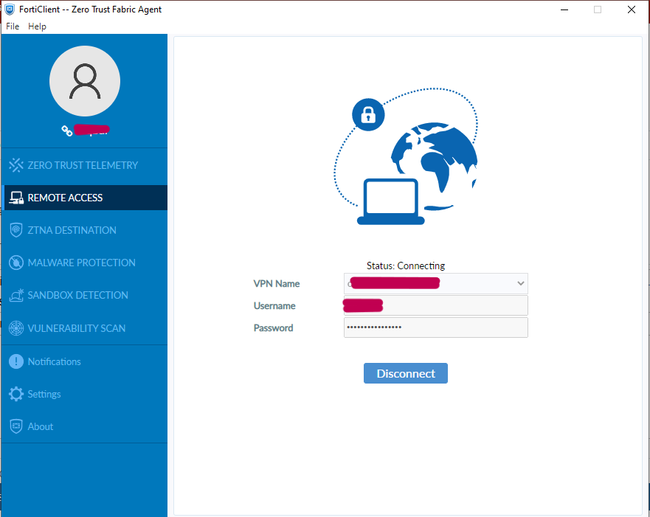
Task: Click the Zero Trust Telemetry icon
Action: 16,165
